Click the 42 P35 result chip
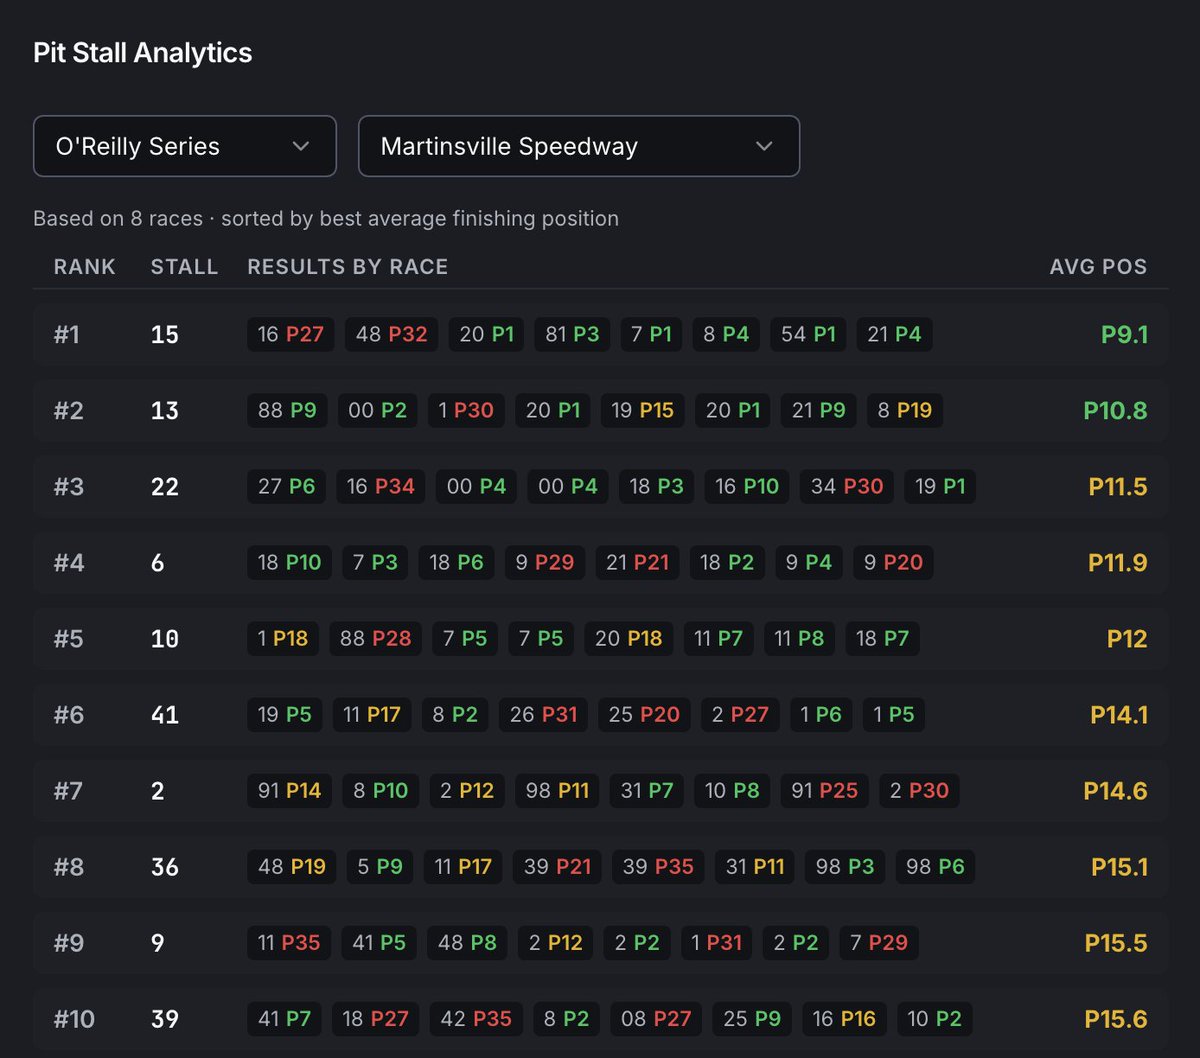1200x1058 pixels. point(476,1018)
